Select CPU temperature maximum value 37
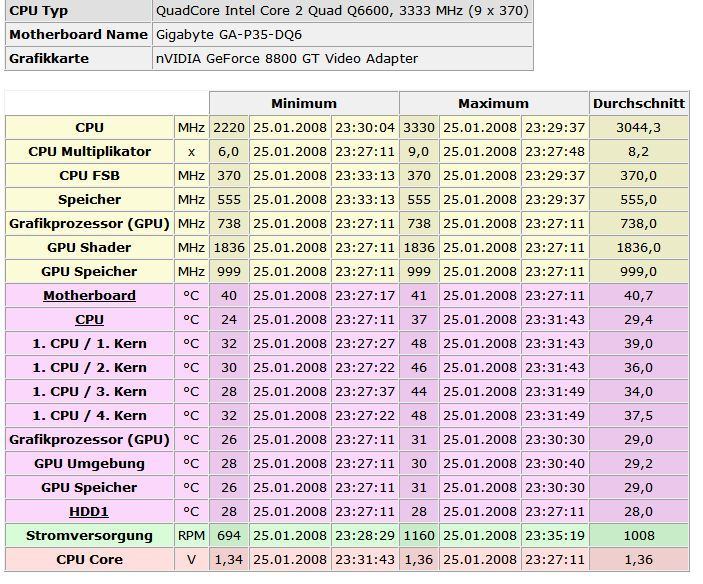703x584 pixels. tap(419, 320)
